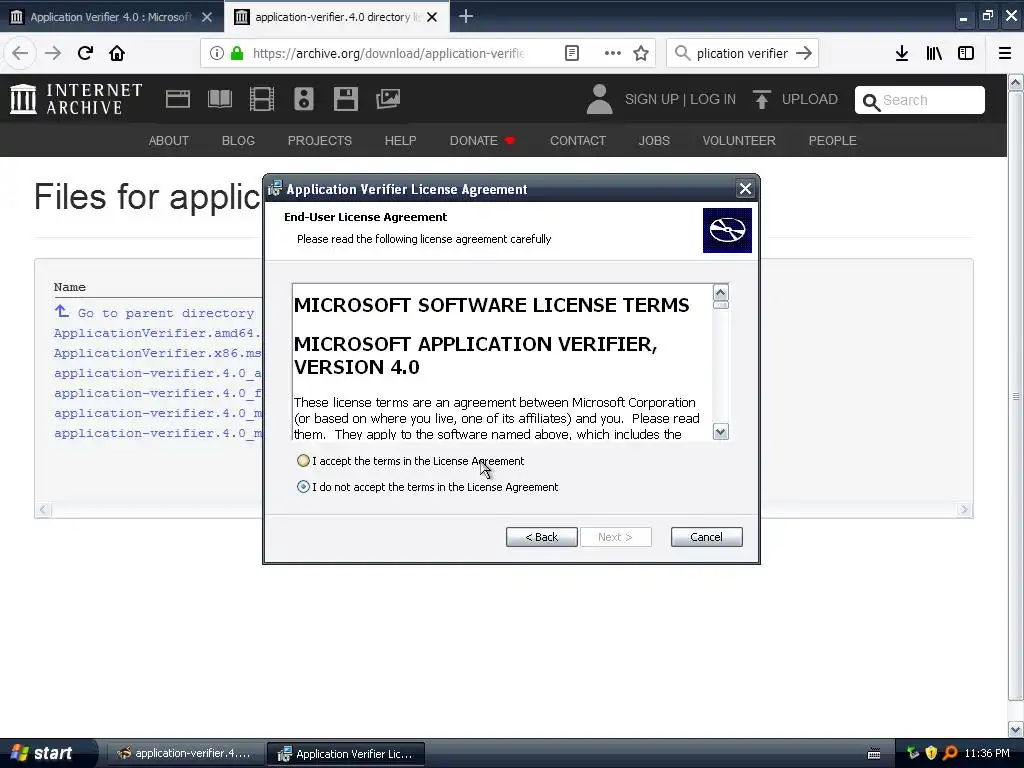Image resolution: width=1024 pixels, height=768 pixels.
Task: Click the UPLOAD link
Action: coord(795,99)
